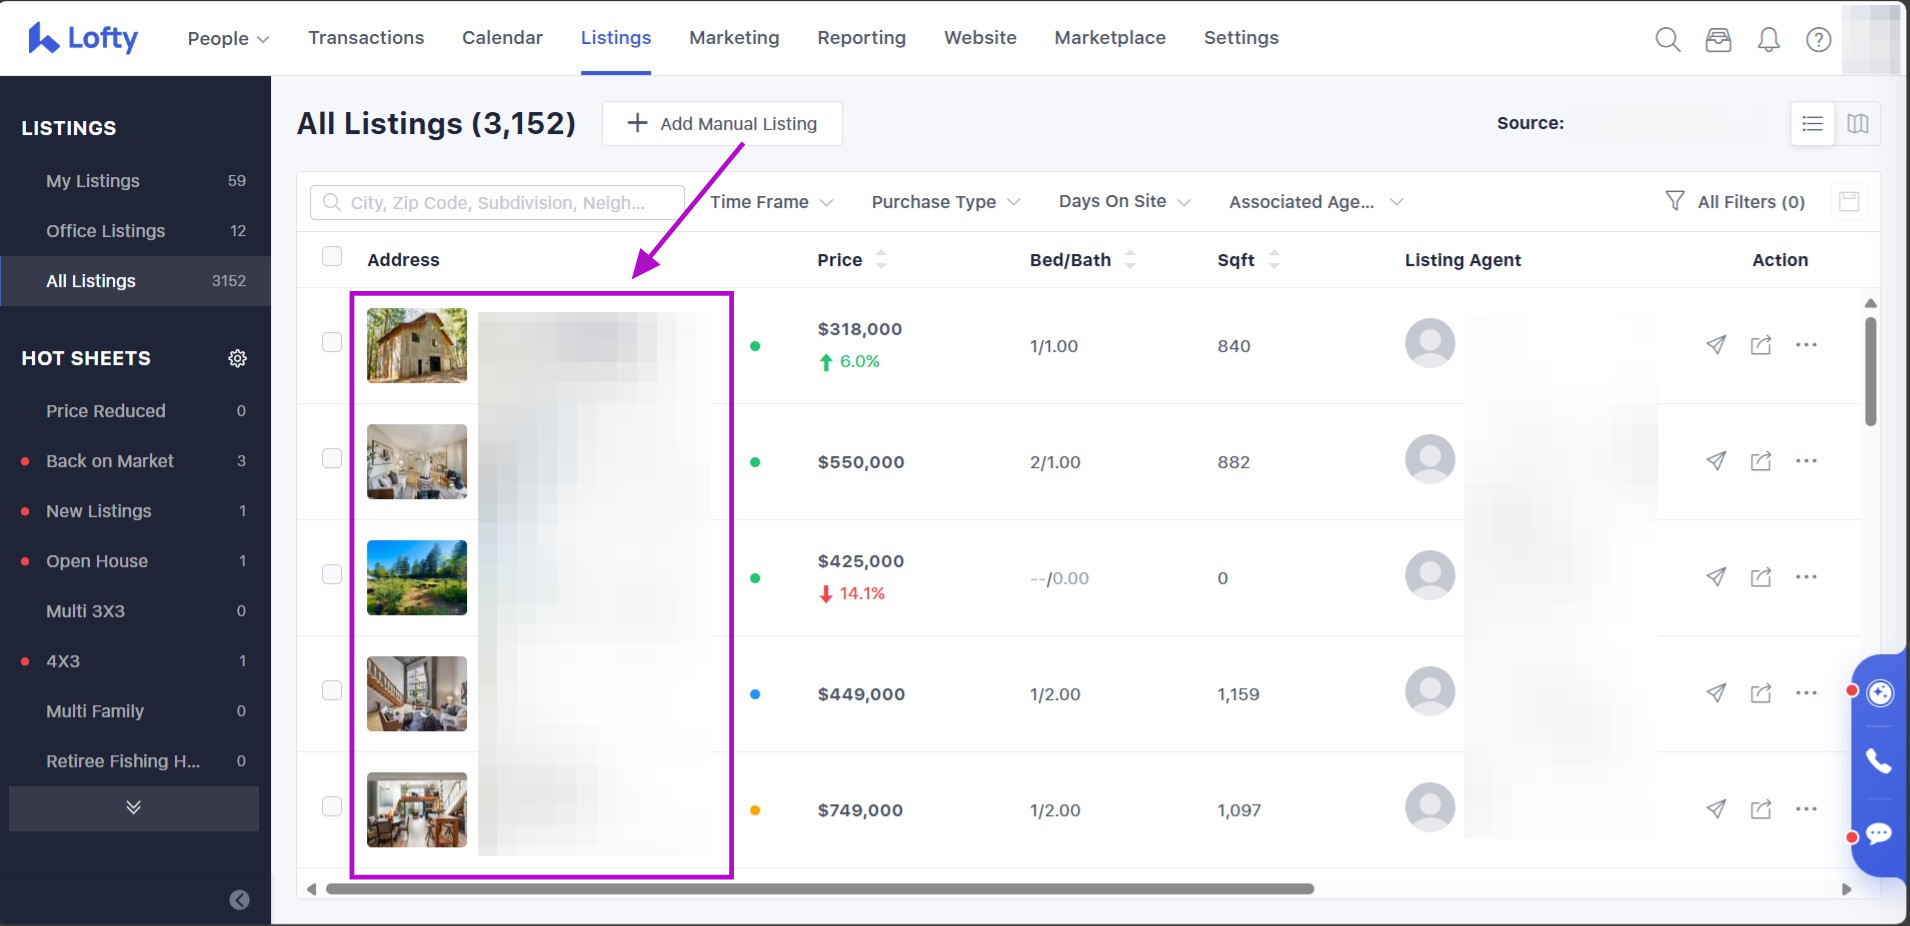Open the notifications bell
Screen dimensions: 1910x926
point(1768,39)
